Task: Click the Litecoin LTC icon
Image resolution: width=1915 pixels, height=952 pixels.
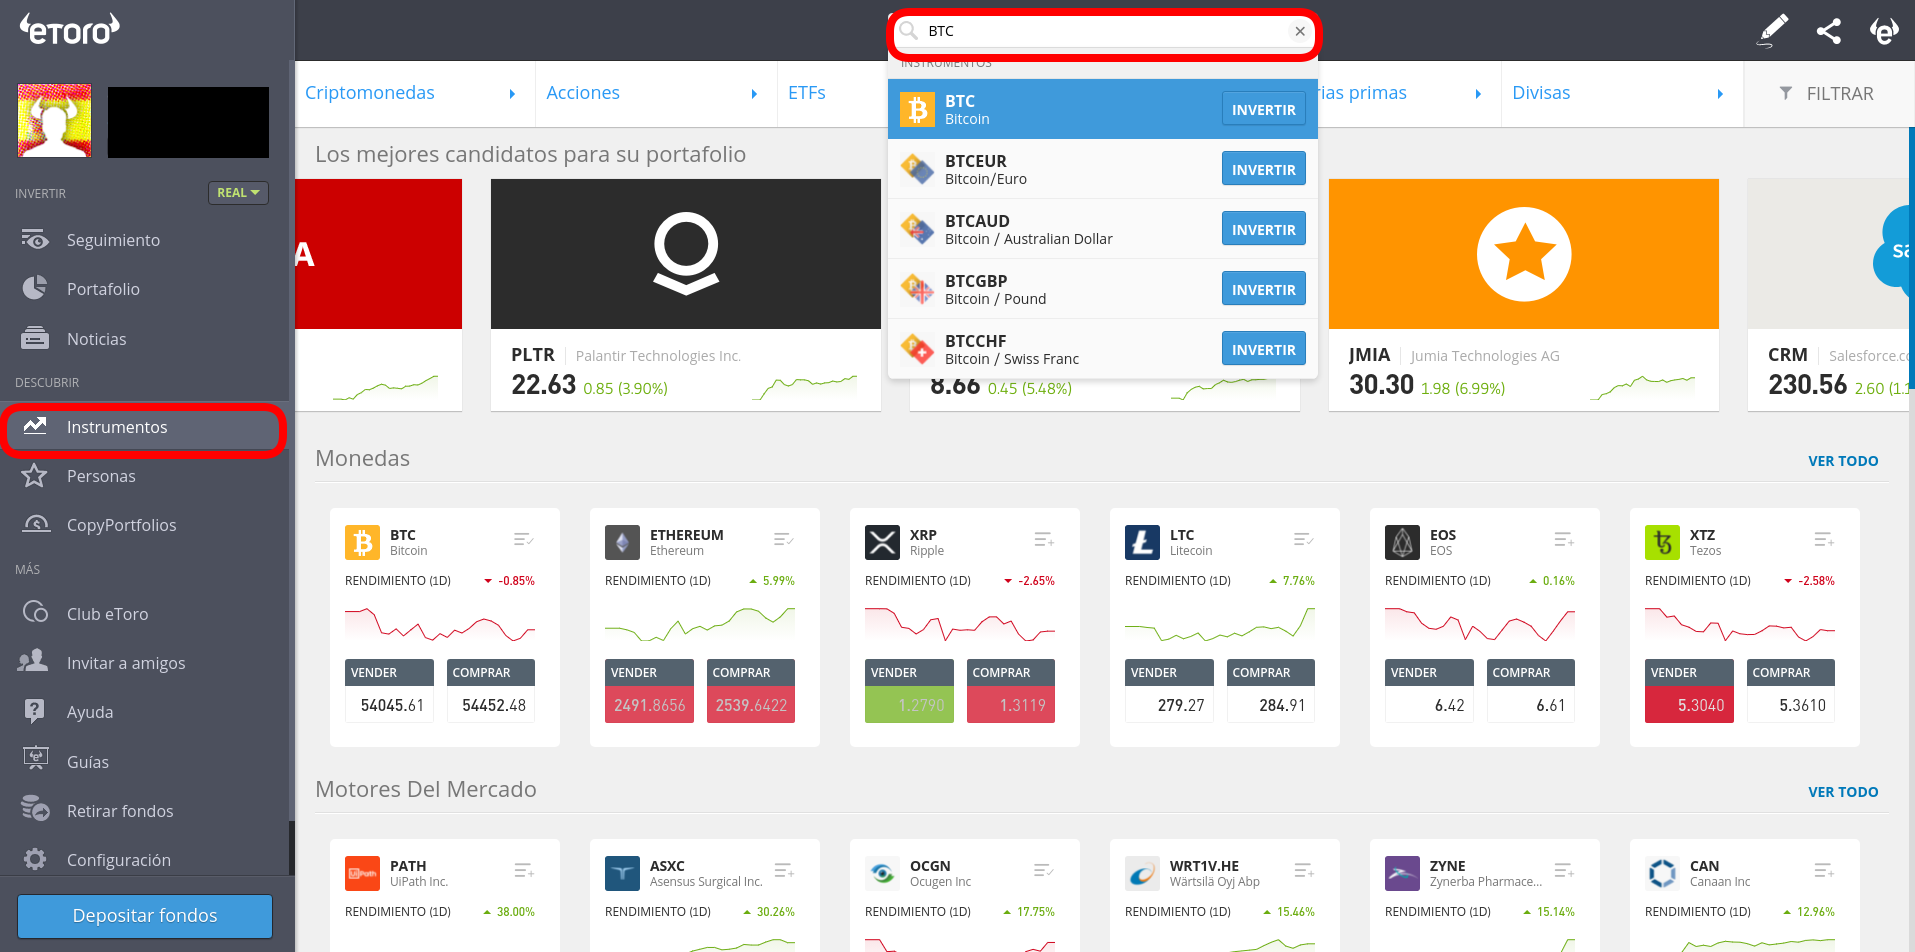Action: click(x=1142, y=543)
